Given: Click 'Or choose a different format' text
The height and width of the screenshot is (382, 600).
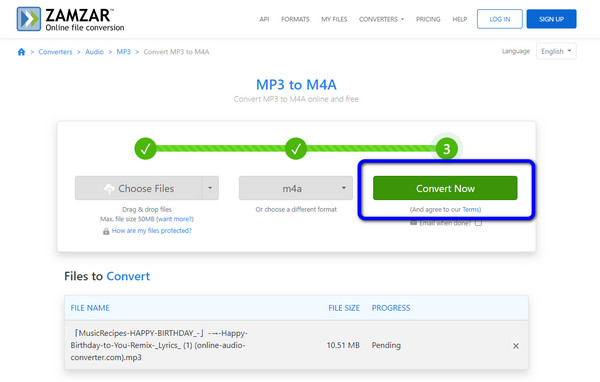Looking at the screenshot, I should coord(296,210).
